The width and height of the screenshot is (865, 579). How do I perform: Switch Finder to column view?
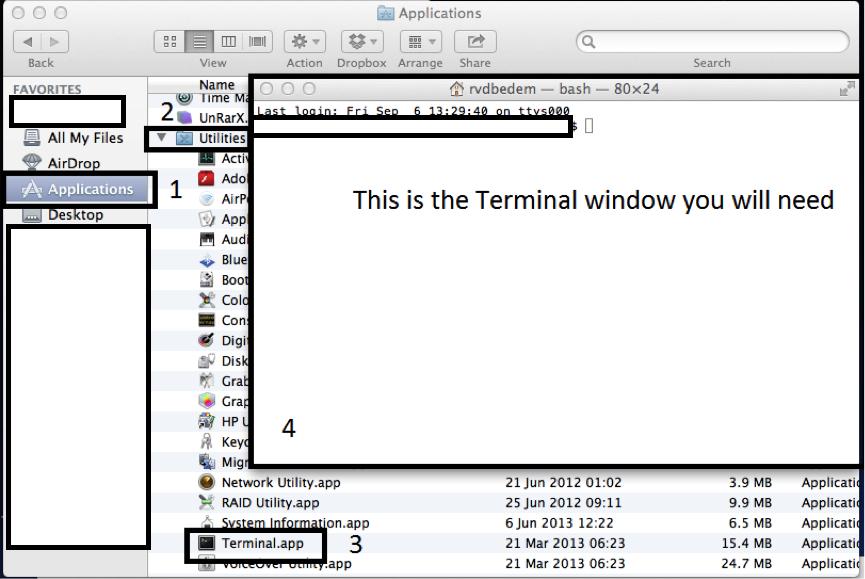226,41
